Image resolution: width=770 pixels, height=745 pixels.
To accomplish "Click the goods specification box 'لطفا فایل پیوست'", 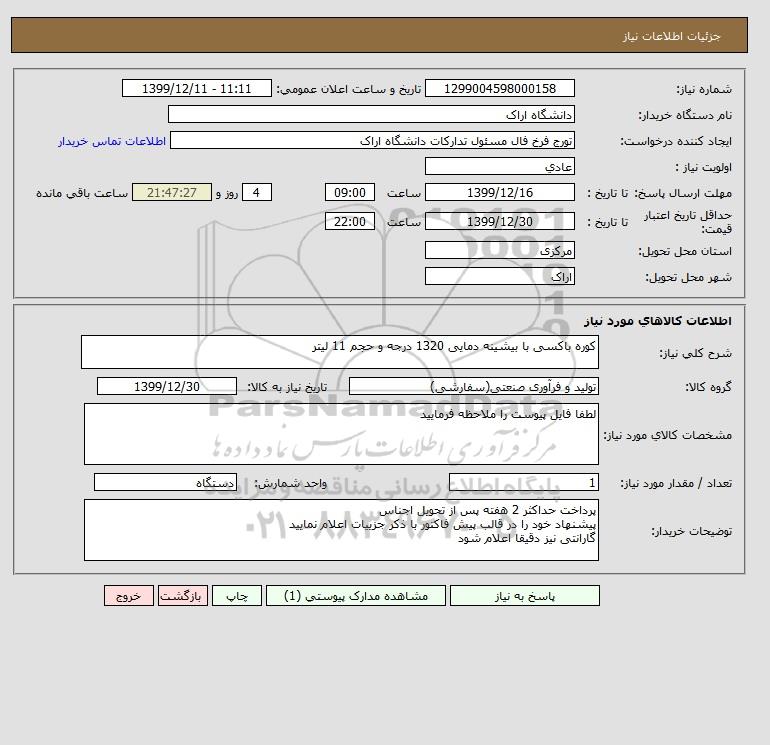I will pos(341,434).
